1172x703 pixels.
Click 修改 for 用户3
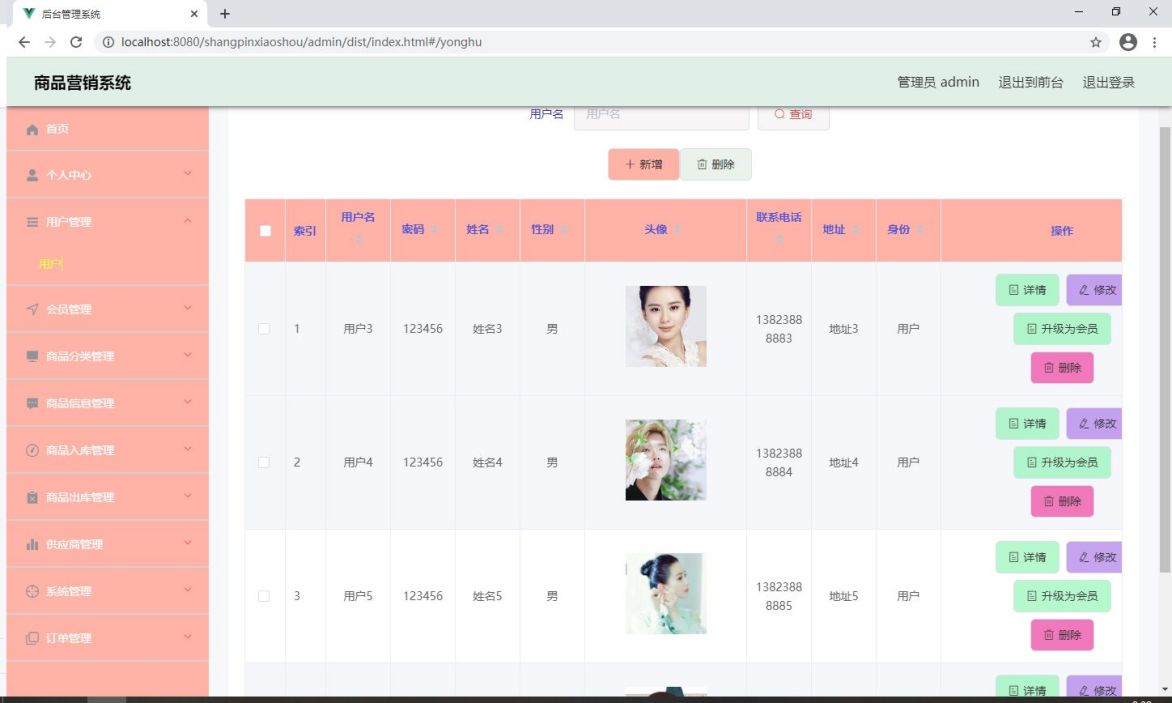coord(1094,290)
